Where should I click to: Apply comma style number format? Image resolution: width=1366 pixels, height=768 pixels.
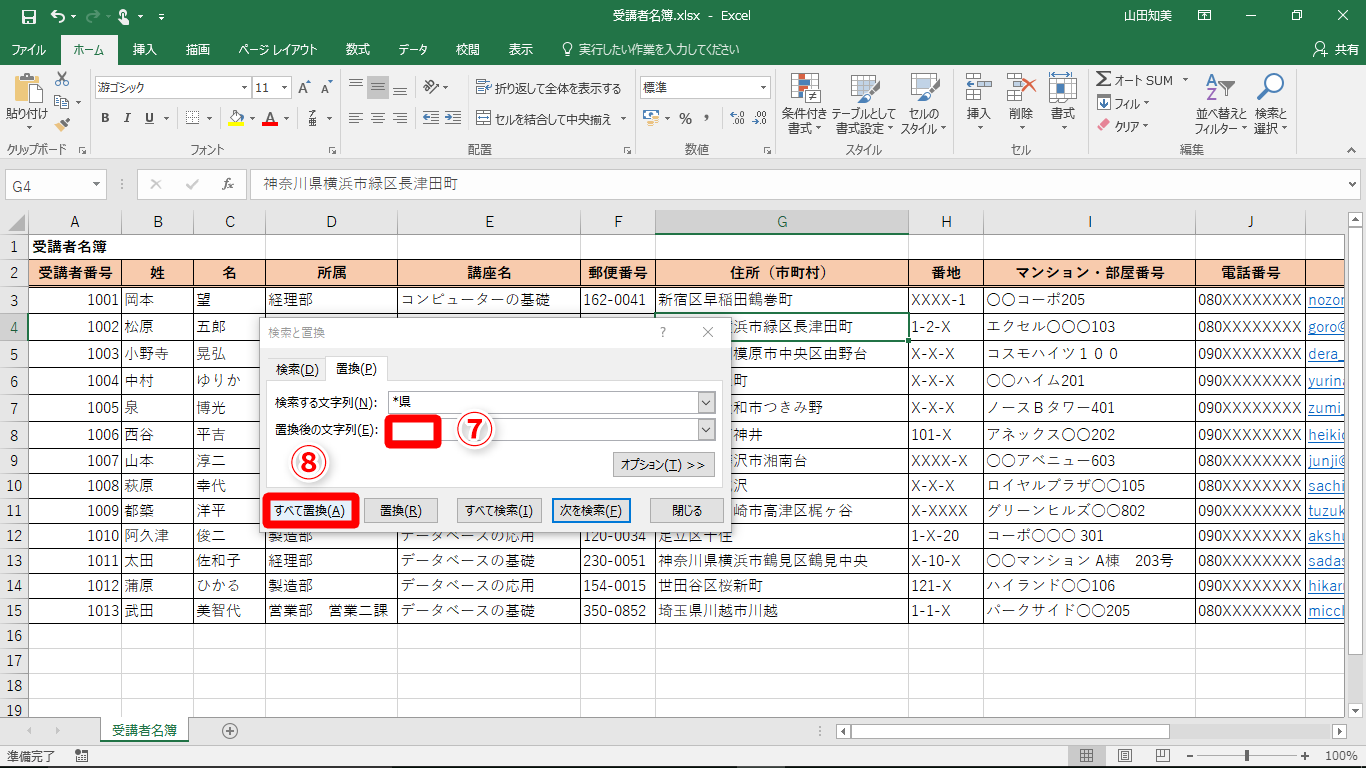(x=707, y=118)
